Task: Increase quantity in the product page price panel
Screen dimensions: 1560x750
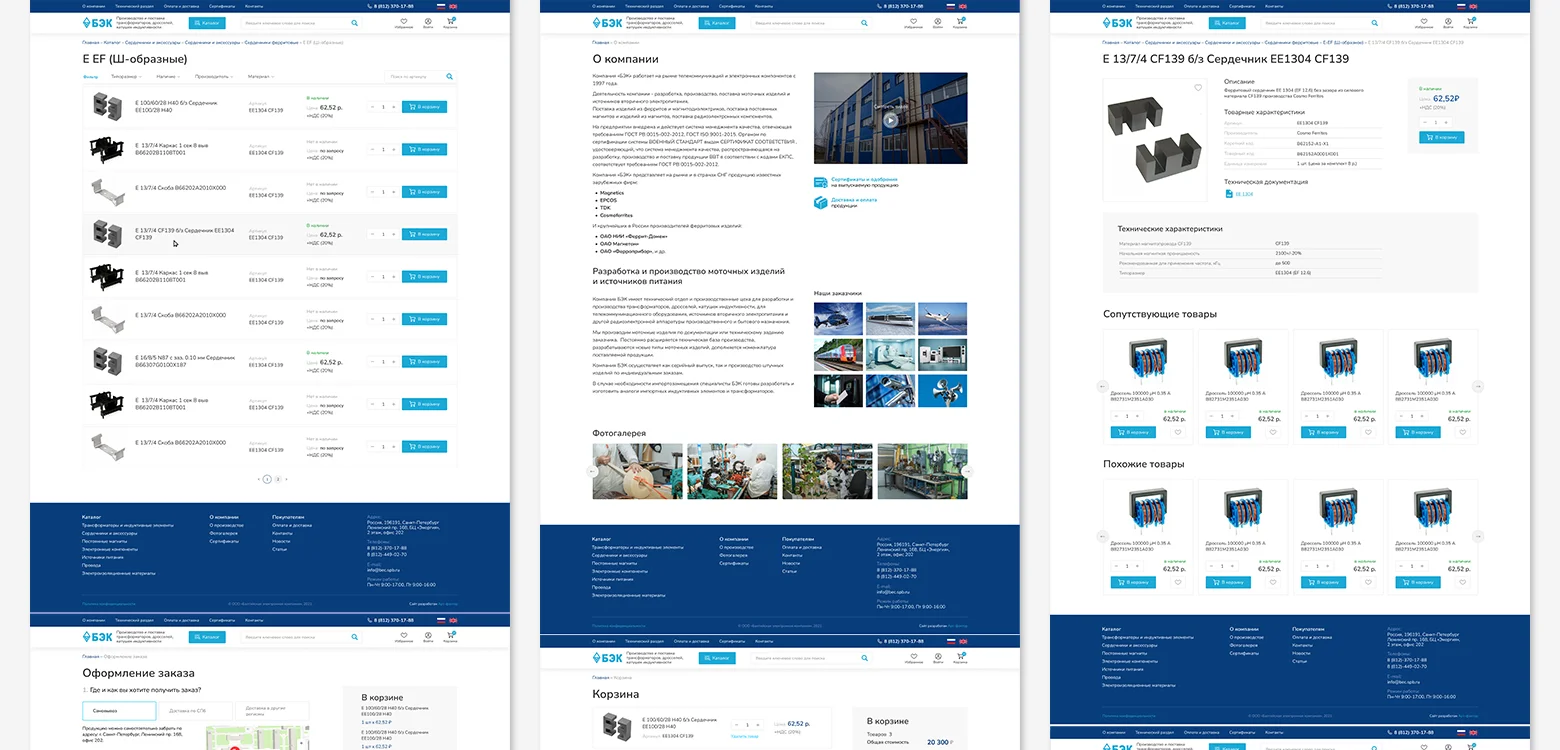Action: tap(1448, 122)
